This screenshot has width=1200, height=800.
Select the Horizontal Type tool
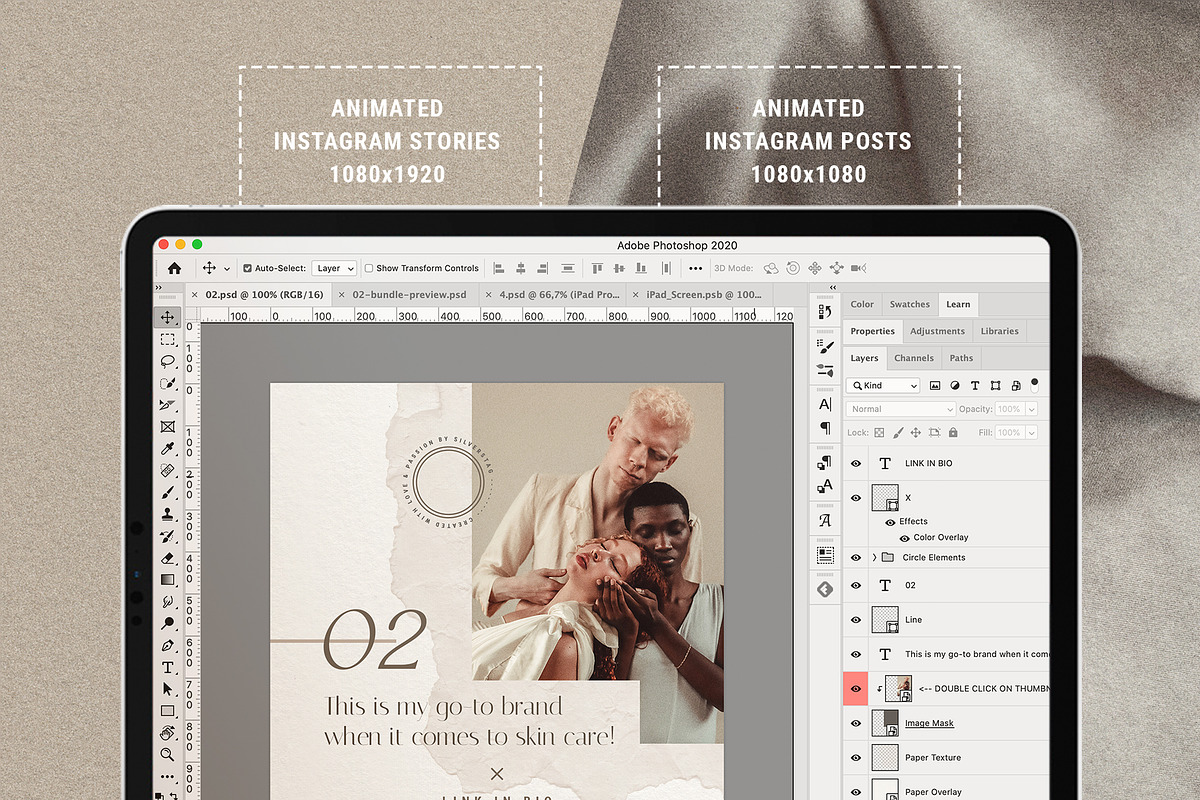pos(167,668)
